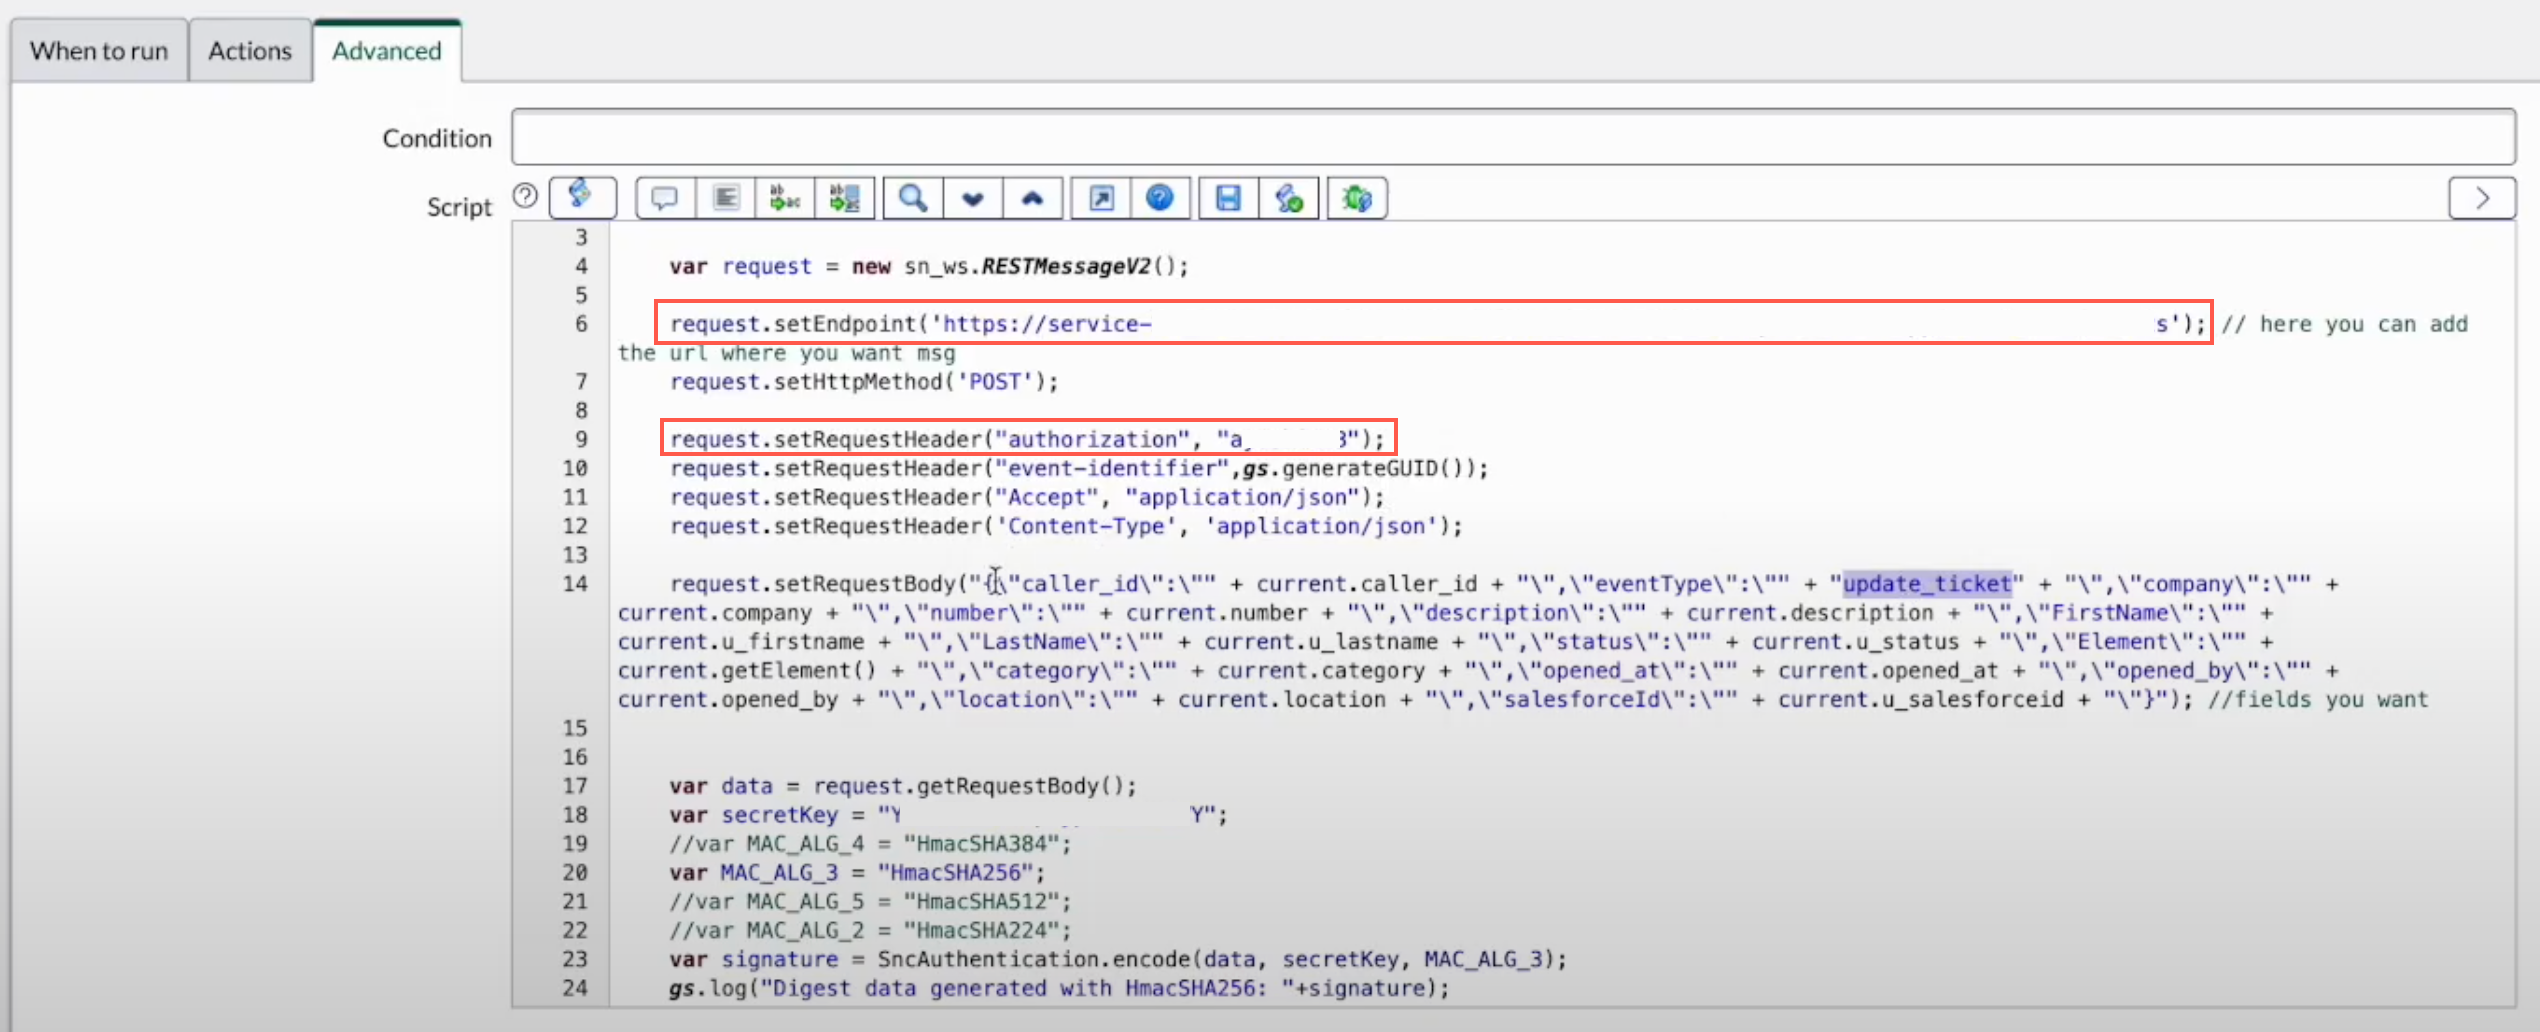Viewport: 2540px width, 1032px height.
Task: Select the comment code icon
Action: click(x=663, y=198)
